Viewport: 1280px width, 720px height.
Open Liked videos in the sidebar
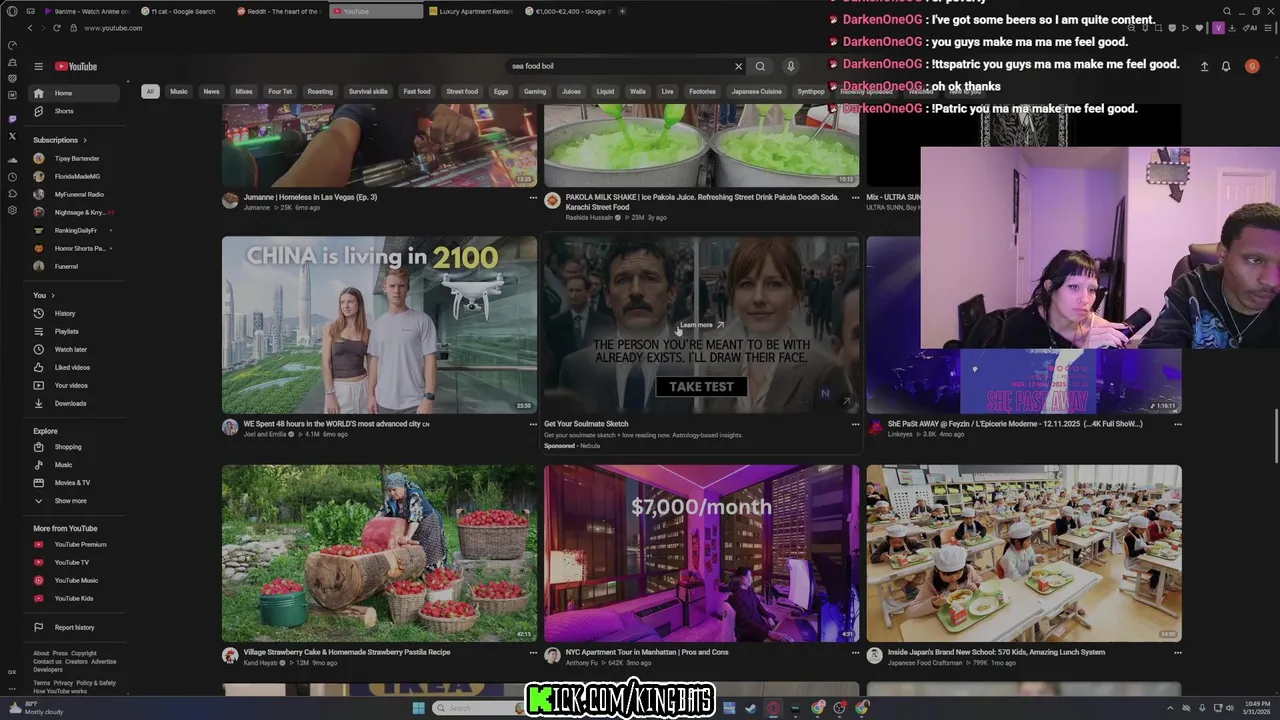pos(75,367)
